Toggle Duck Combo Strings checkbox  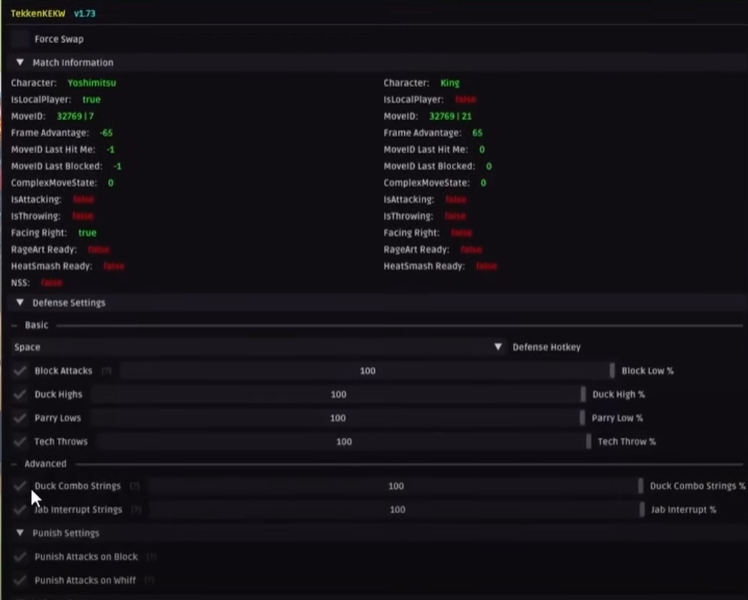point(20,486)
